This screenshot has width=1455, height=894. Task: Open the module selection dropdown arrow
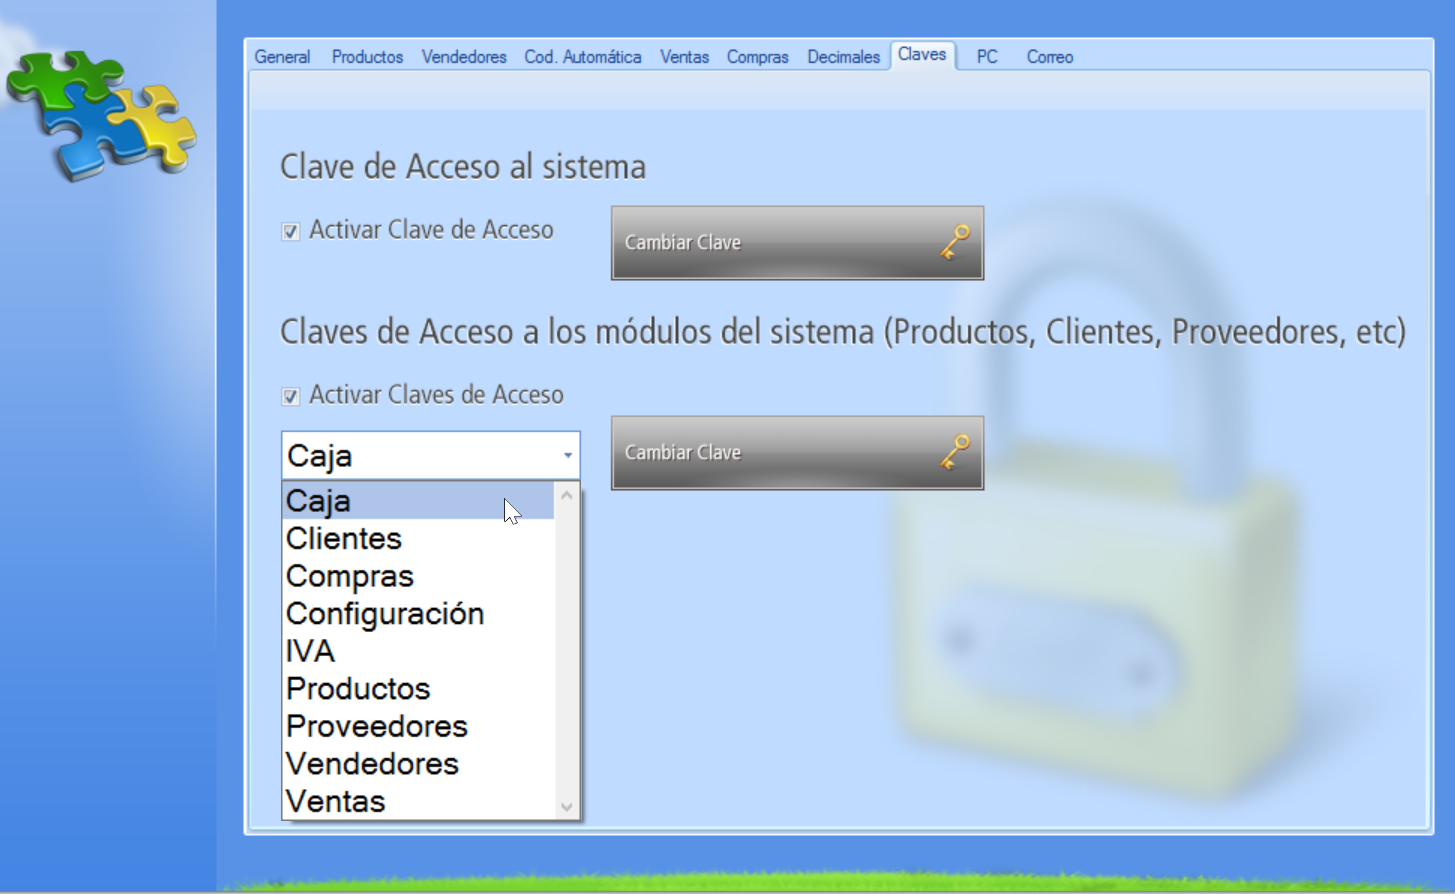(x=565, y=455)
